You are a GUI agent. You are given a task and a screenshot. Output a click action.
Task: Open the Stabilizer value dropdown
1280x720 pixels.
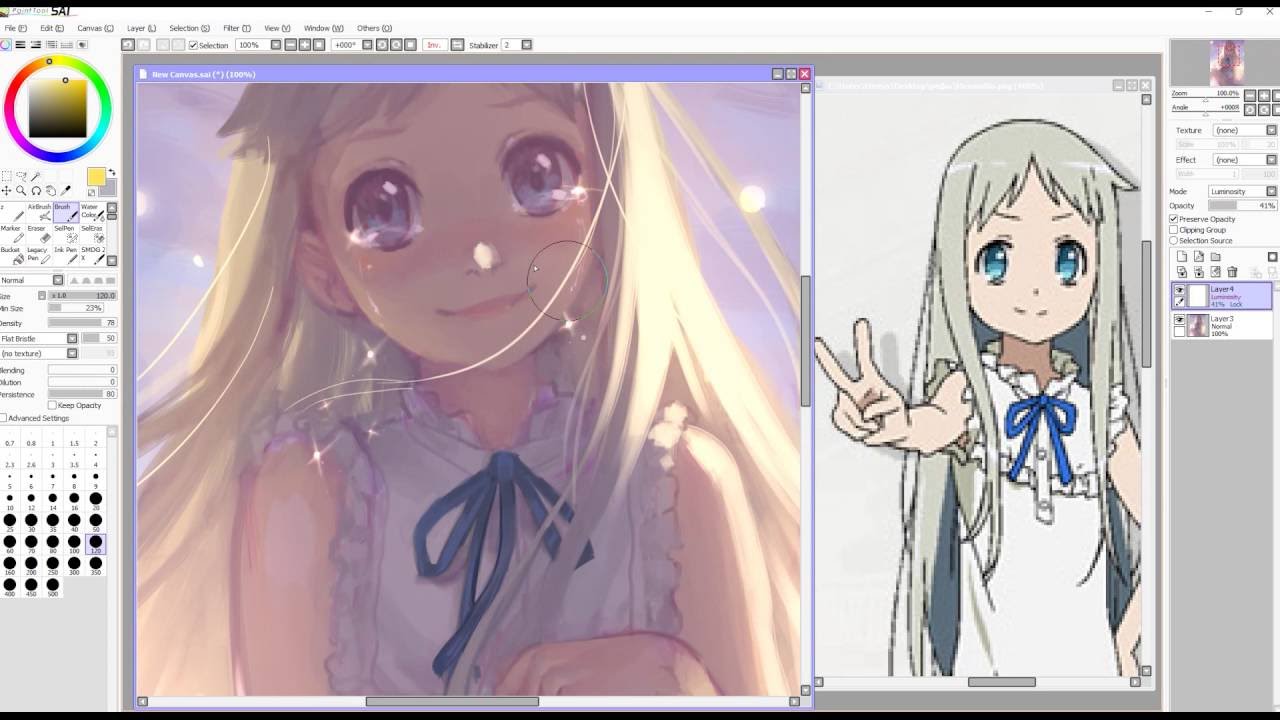pyautogui.click(x=517, y=45)
